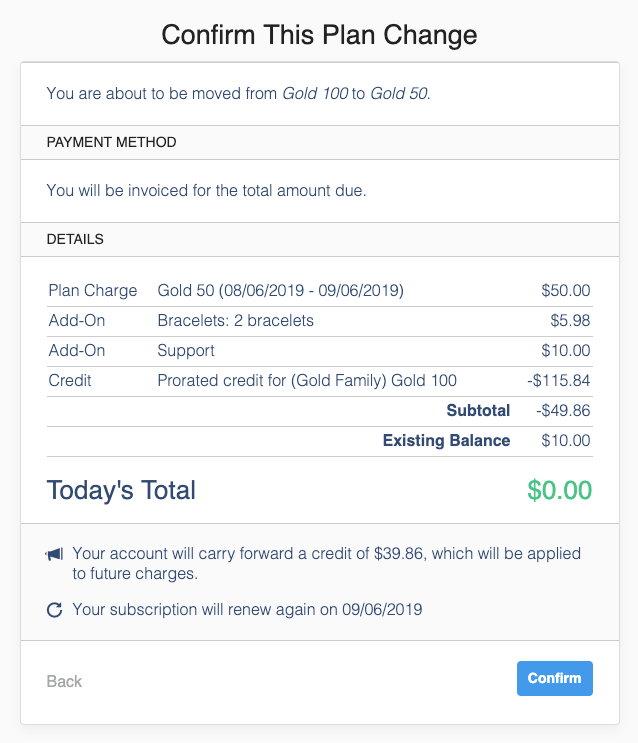The height and width of the screenshot is (743, 638).
Task: Select the Prorated credit Gold 100 line
Action: 307,380
